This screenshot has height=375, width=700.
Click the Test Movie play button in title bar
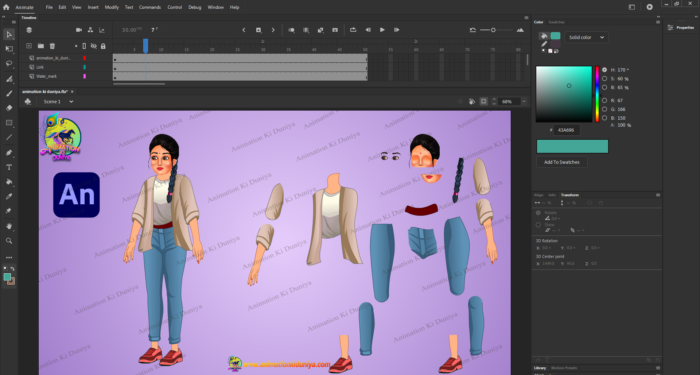650,7
